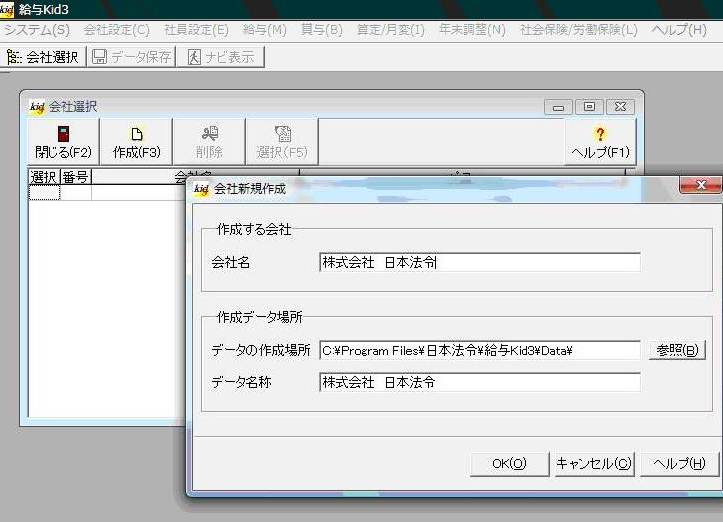Image resolution: width=723 pixels, height=522 pixels.
Task: Open the 社員設定(E) menu
Action: [196, 30]
